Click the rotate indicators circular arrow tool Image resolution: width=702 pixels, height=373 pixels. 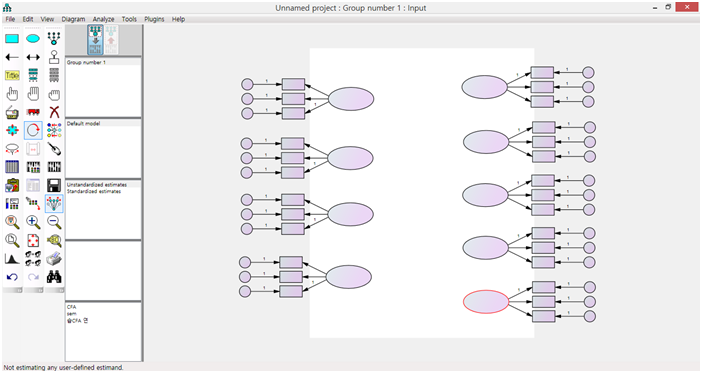click(33, 130)
